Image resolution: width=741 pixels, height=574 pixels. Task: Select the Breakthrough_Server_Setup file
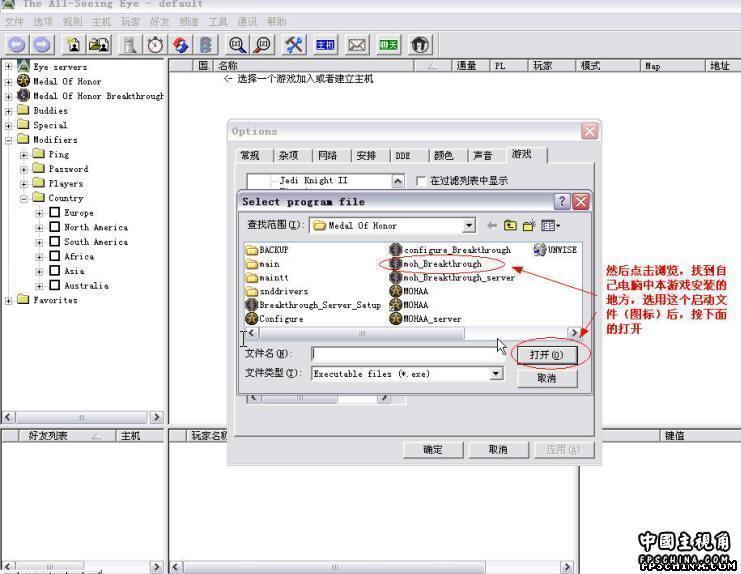[x=313, y=305]
